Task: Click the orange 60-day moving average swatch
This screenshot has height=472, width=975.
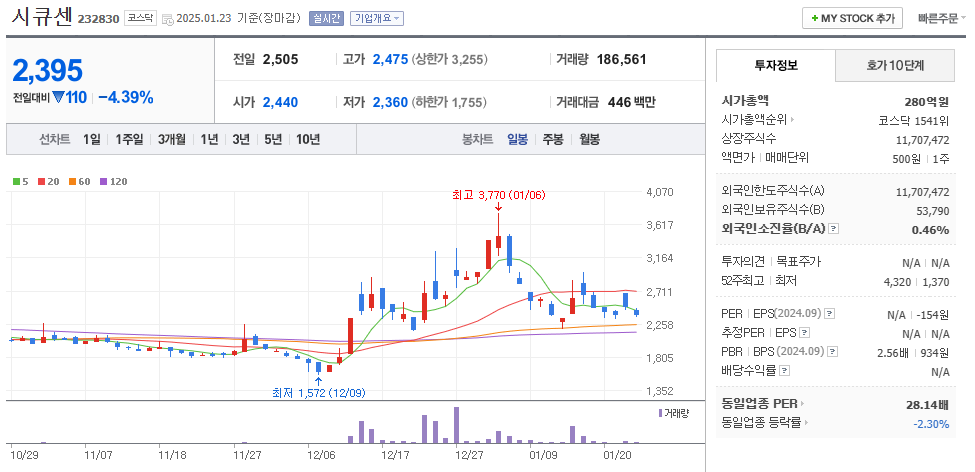Action: 72,182
